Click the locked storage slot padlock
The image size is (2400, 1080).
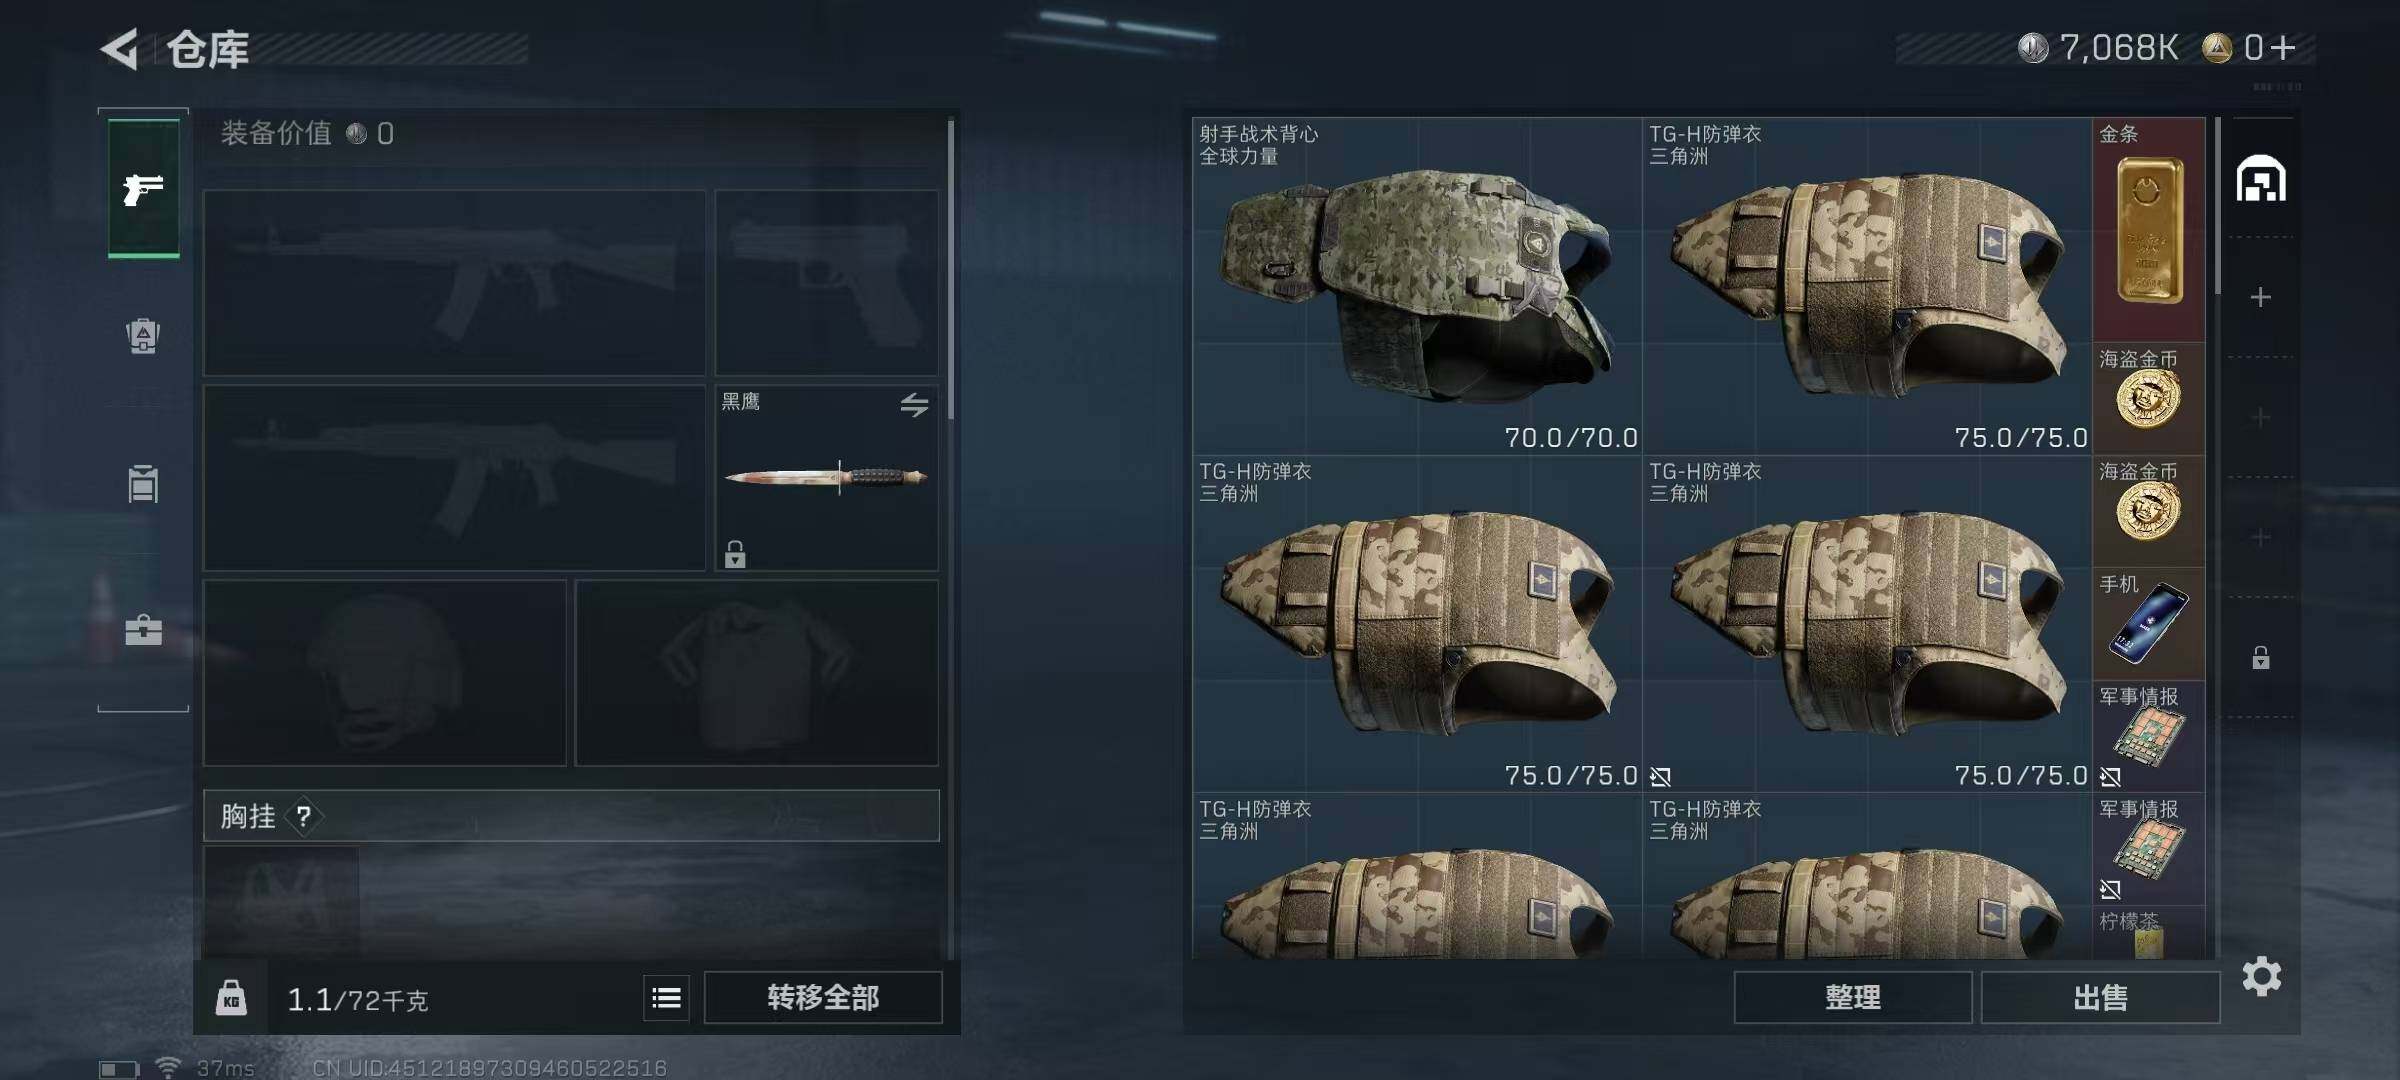click(x=2261, y=657)
